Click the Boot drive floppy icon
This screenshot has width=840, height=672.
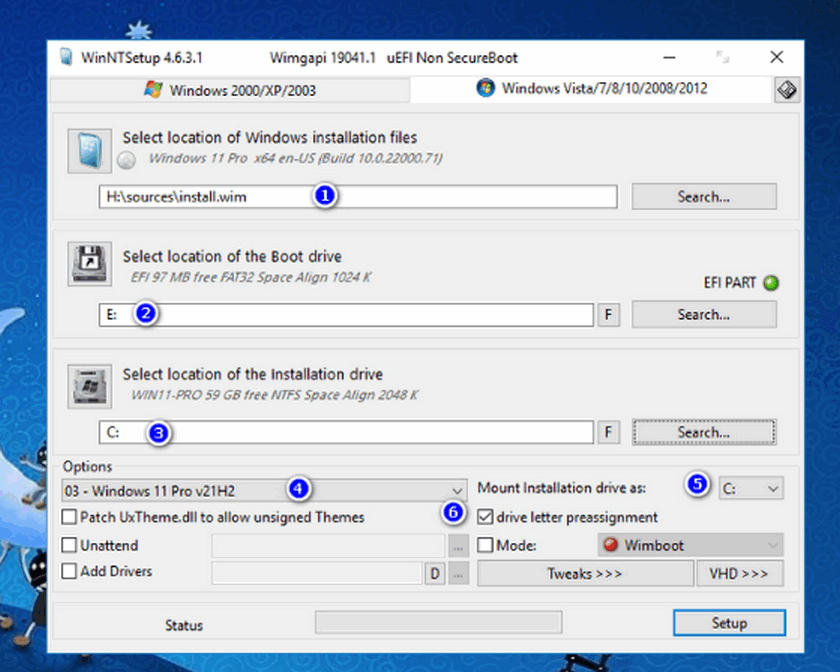(89, 264)
